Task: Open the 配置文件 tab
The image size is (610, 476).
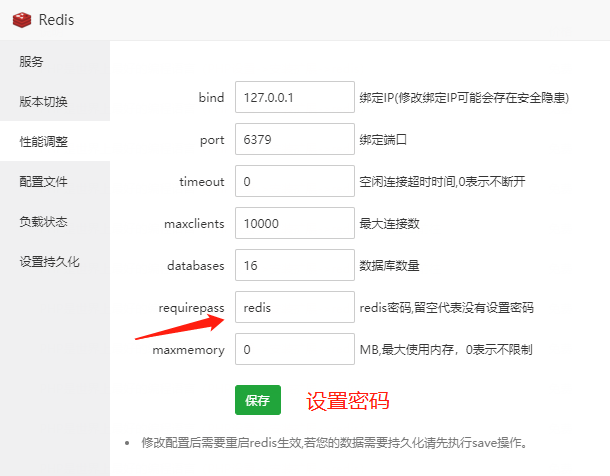Action: coord(44,182)
